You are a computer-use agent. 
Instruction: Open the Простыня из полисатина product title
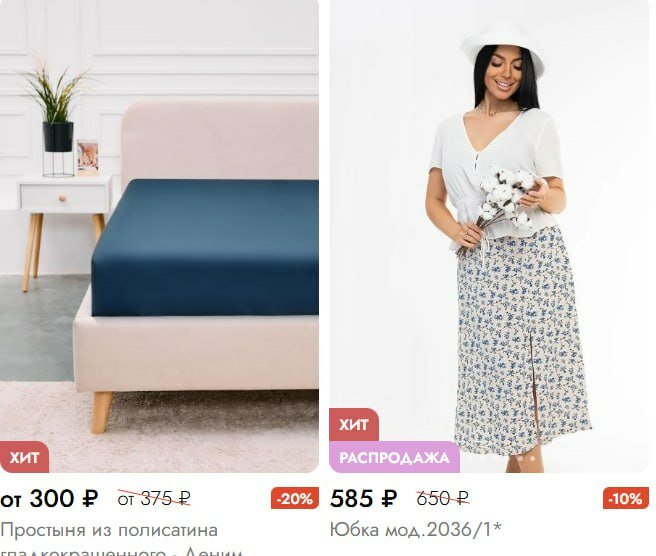pos(109,530)
